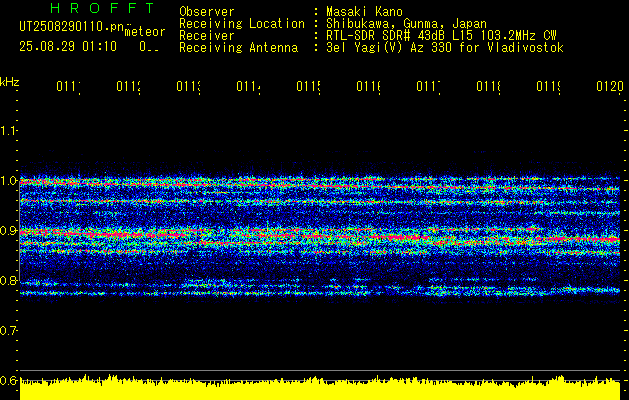Click the yellow signal level graph at bottom
Screen dimensions: 629x400
320,388
